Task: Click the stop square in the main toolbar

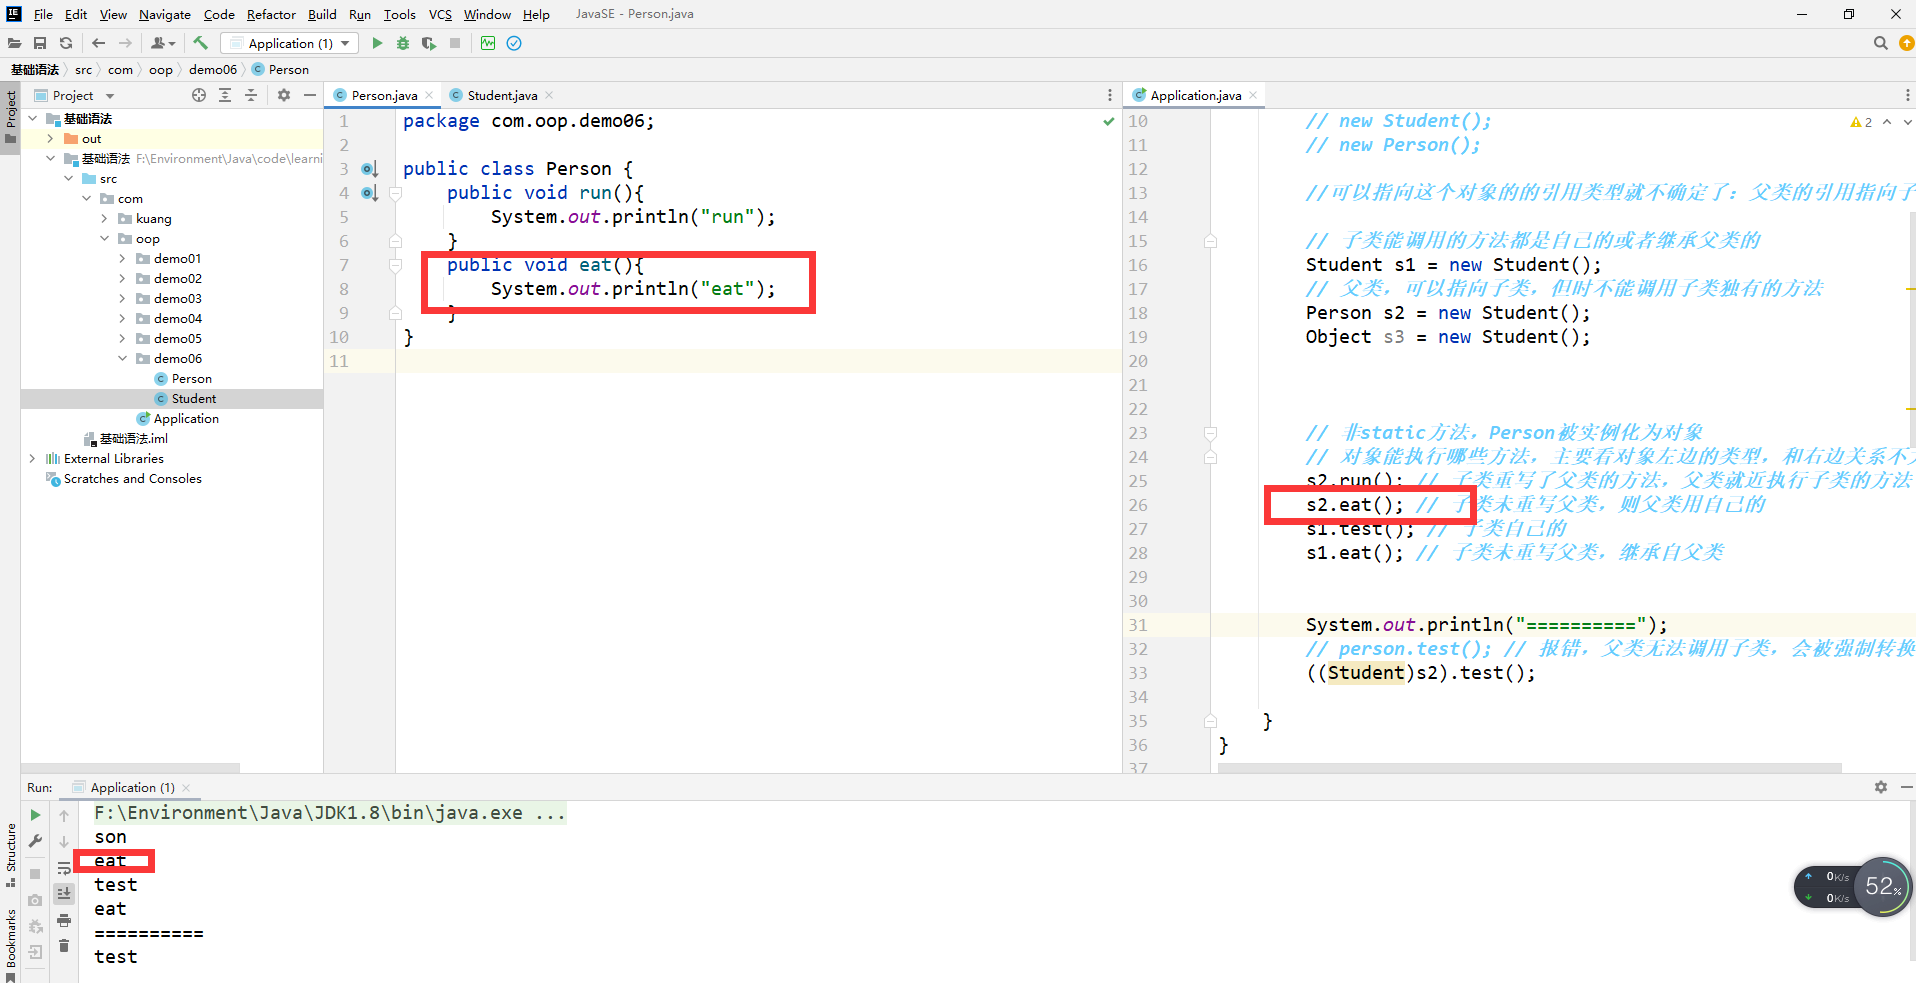Action: tap(455, 43)
